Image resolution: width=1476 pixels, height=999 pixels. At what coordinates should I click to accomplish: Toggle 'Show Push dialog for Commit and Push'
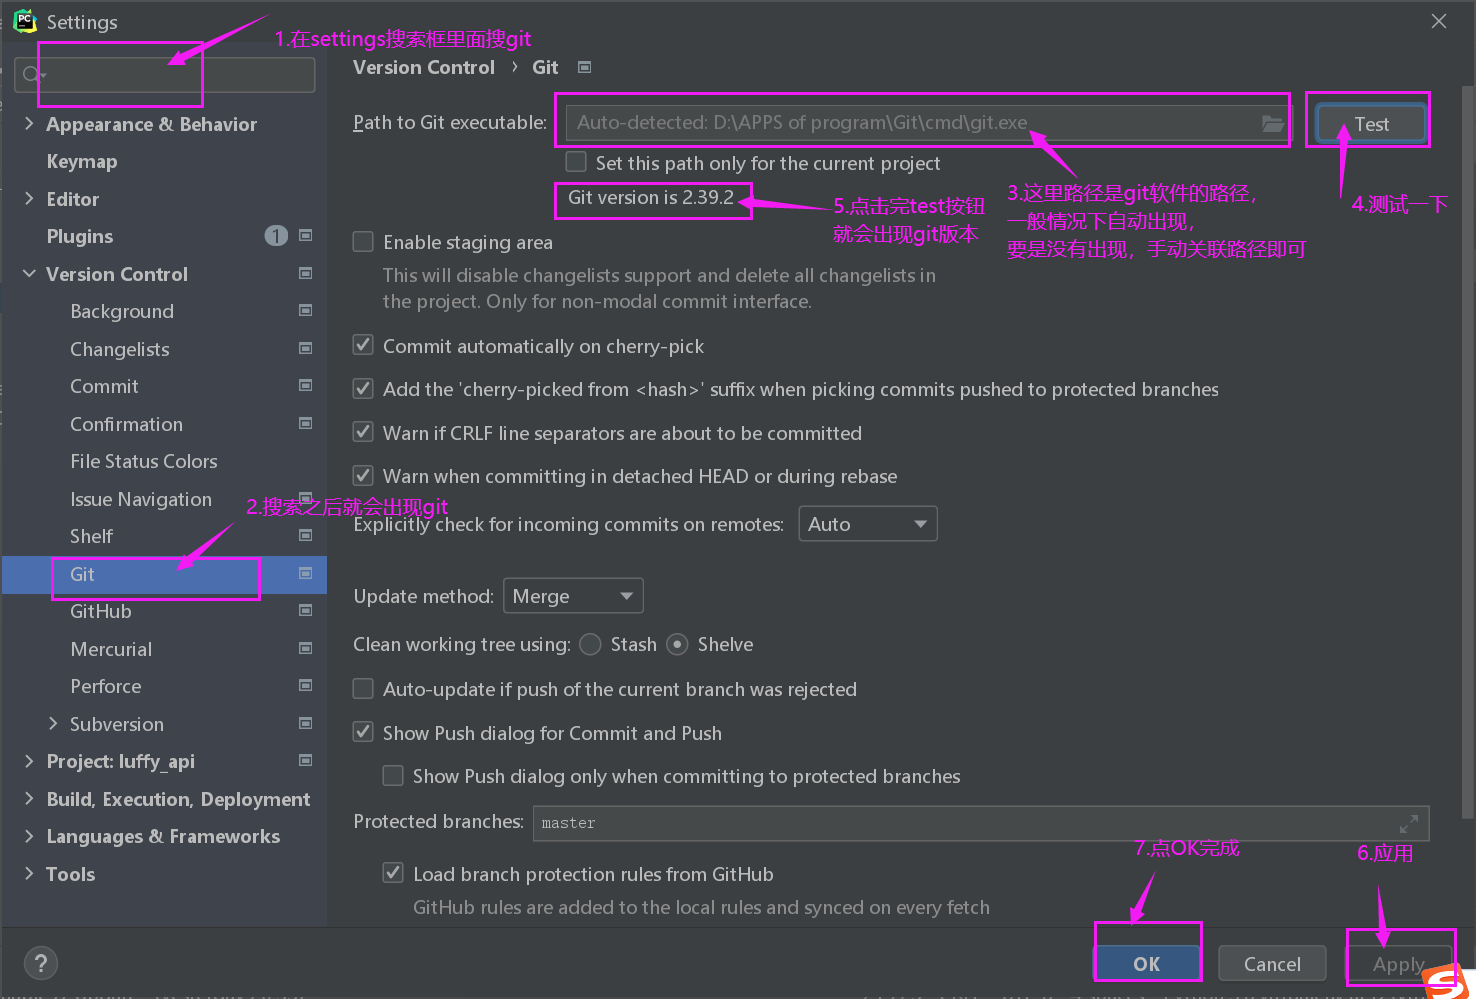[x=364, y=732]
